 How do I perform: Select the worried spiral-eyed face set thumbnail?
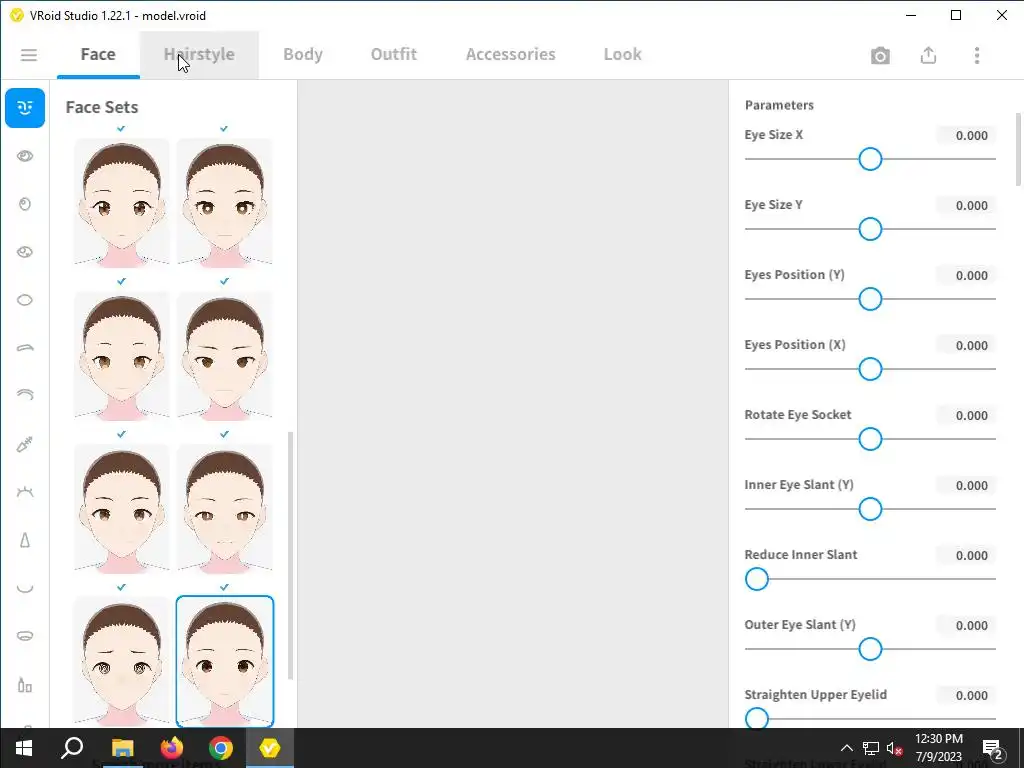(x=121, y=662)
